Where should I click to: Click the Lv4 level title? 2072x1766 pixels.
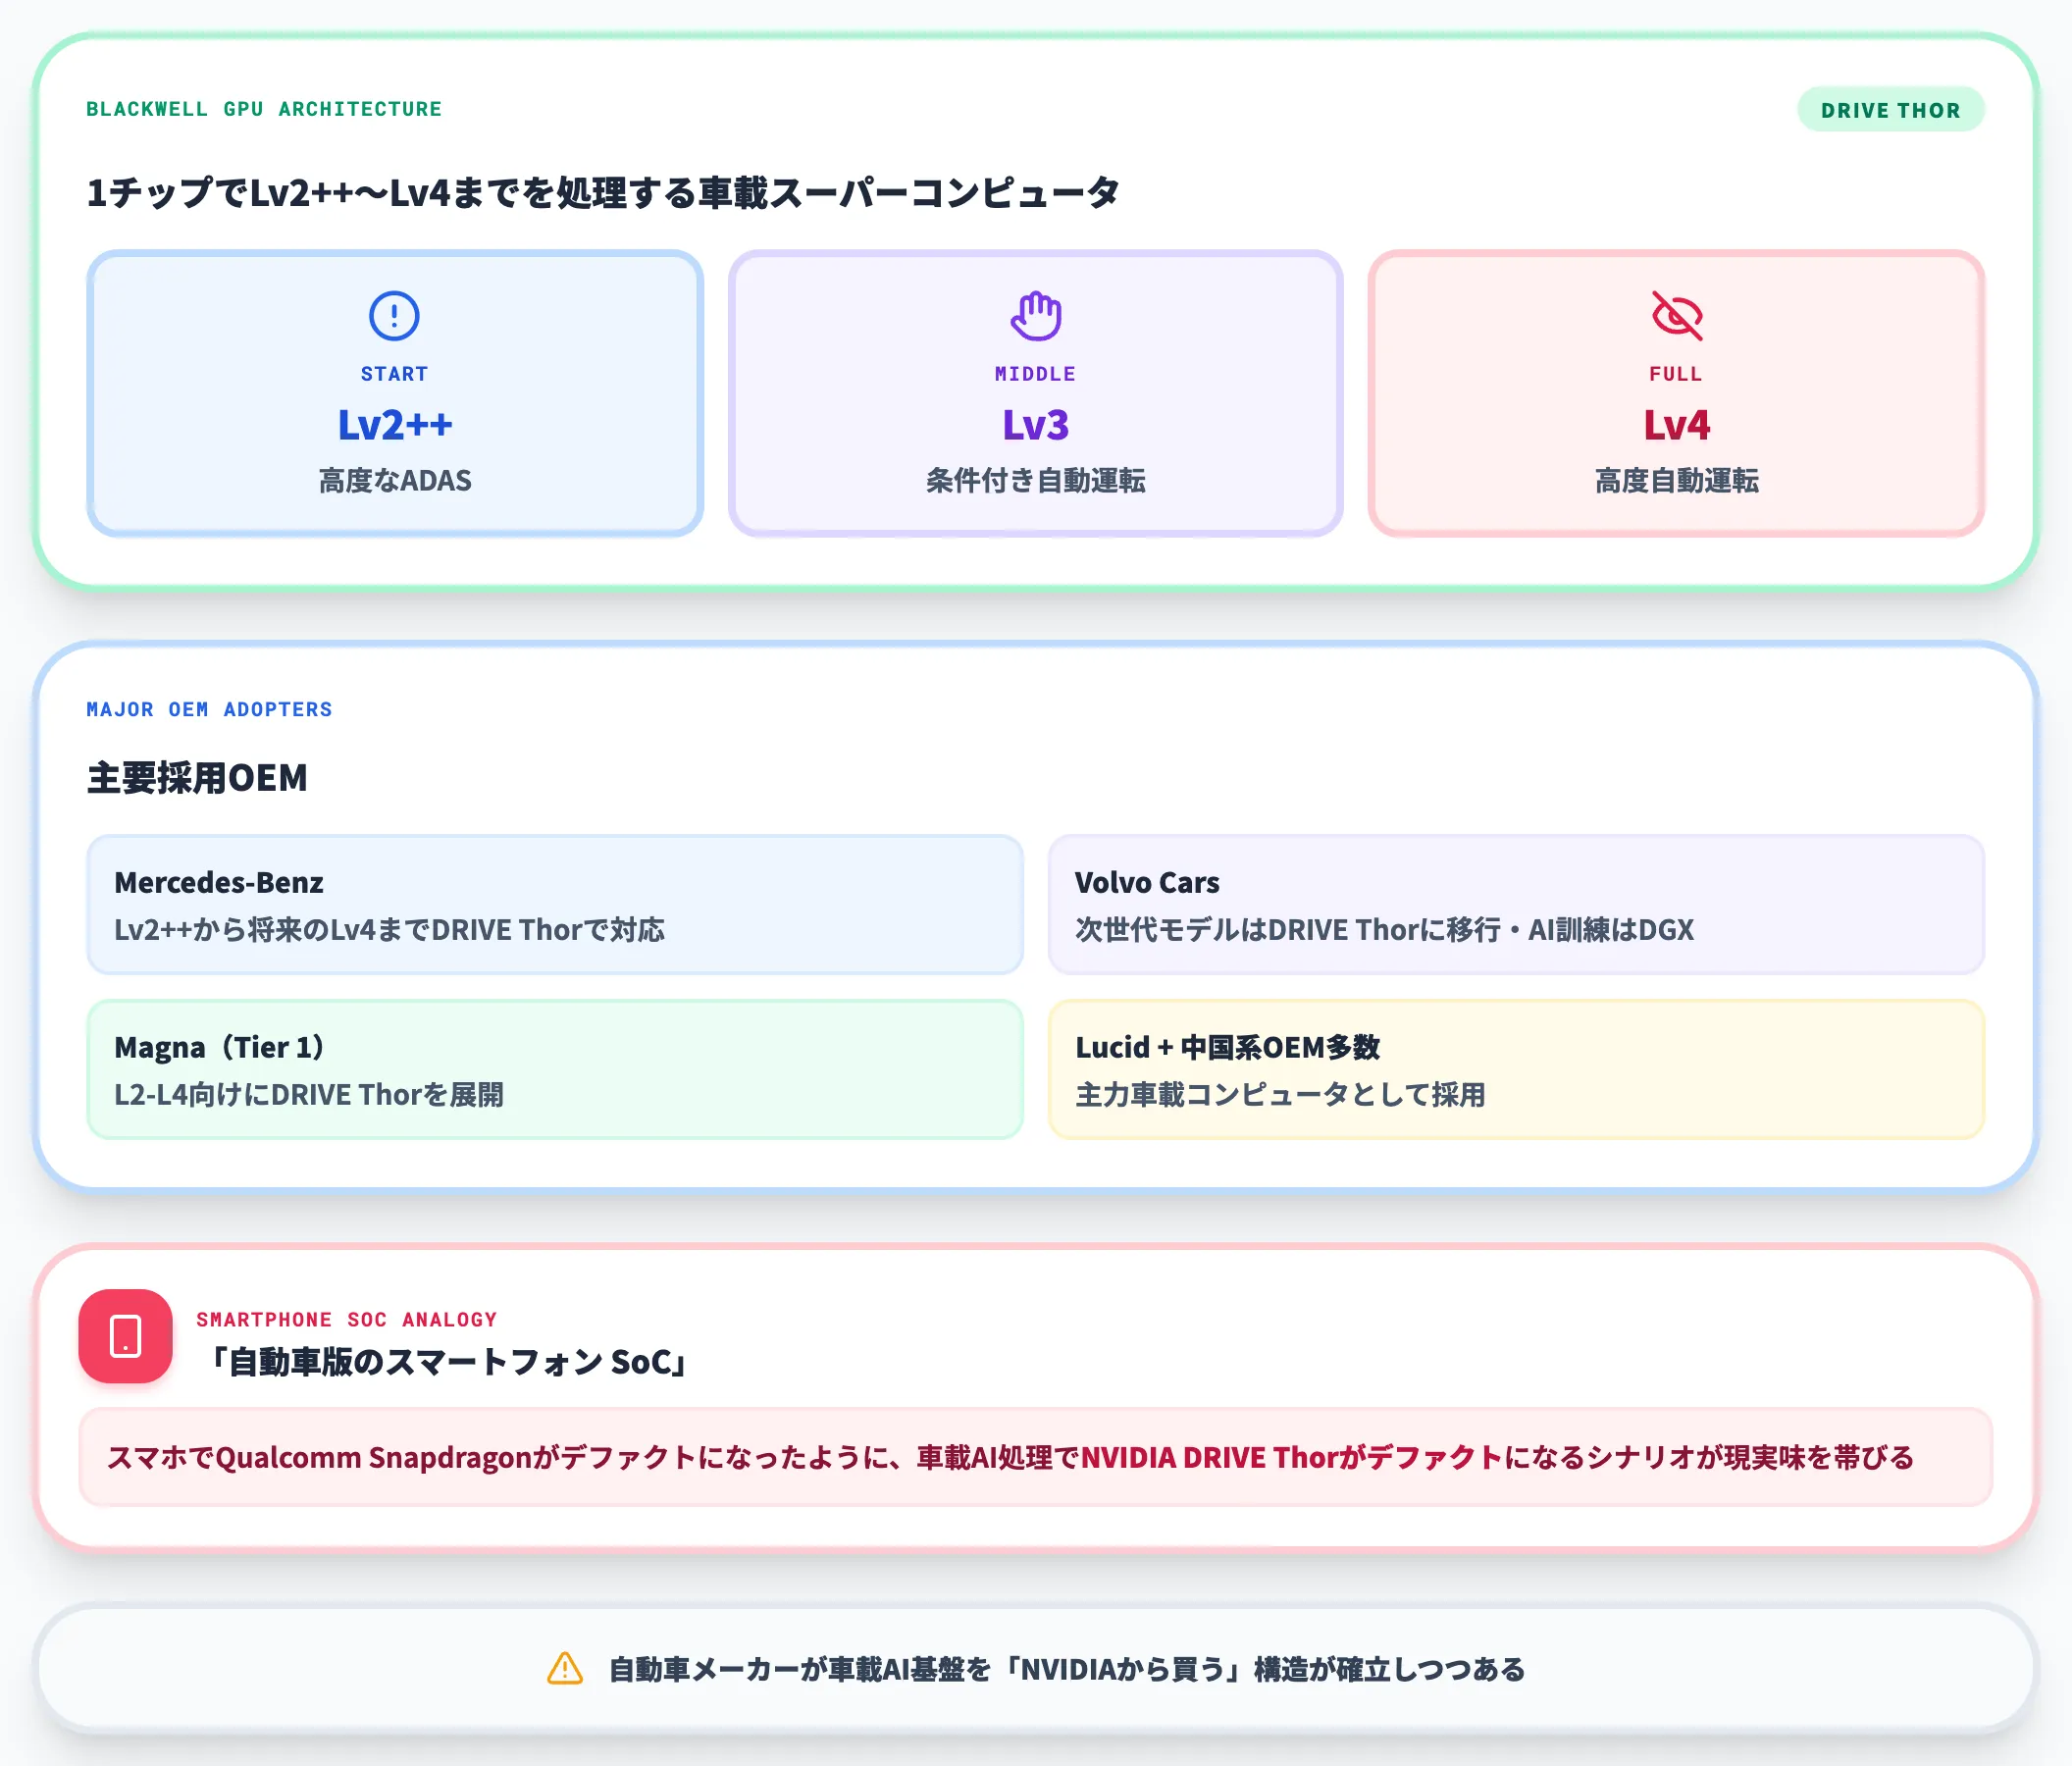1677,425
